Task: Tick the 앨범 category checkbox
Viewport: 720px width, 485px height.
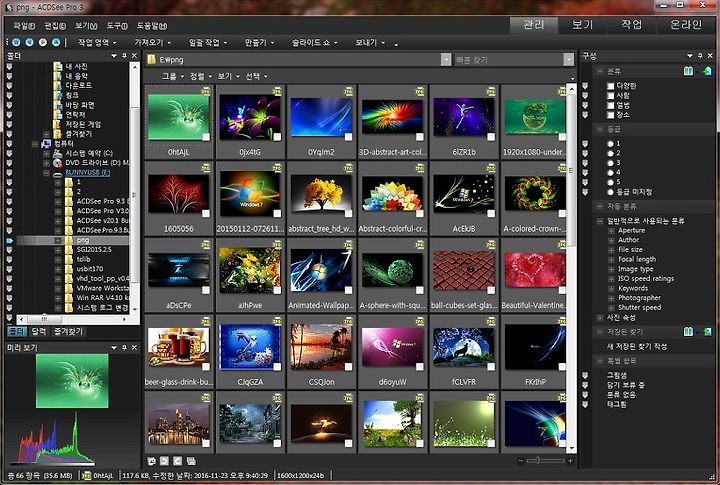Action: click(610, 105)
